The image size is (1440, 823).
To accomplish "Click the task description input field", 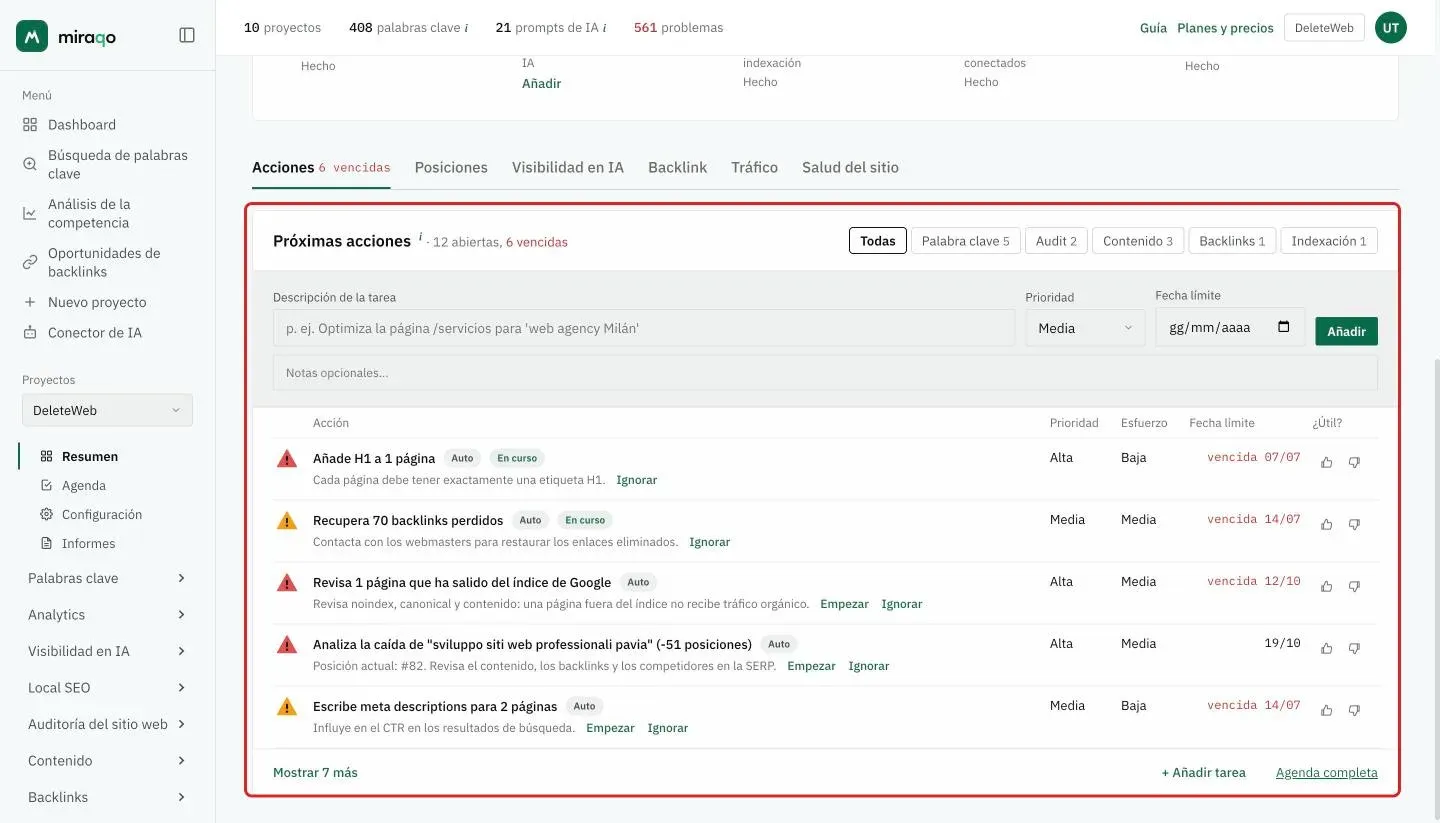I will 644,328.
